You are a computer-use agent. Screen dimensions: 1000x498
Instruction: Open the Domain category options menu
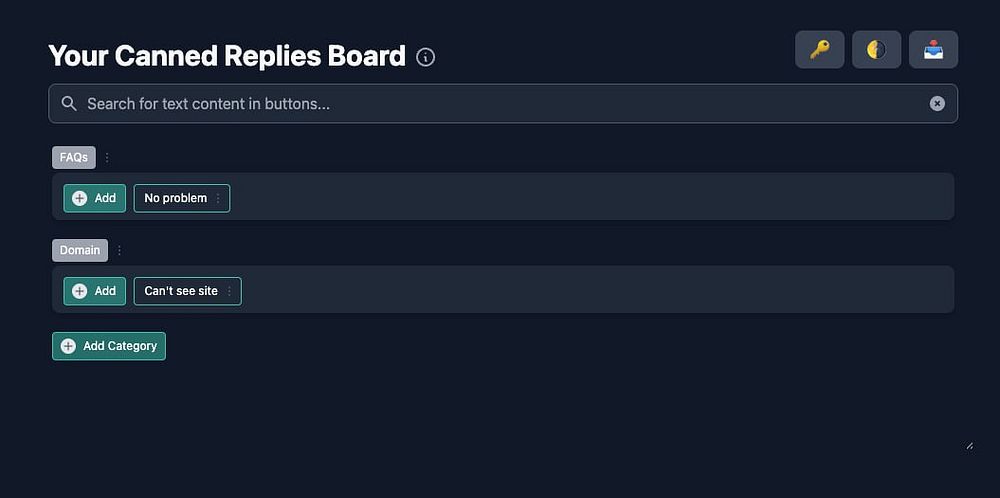coord(119,251)
